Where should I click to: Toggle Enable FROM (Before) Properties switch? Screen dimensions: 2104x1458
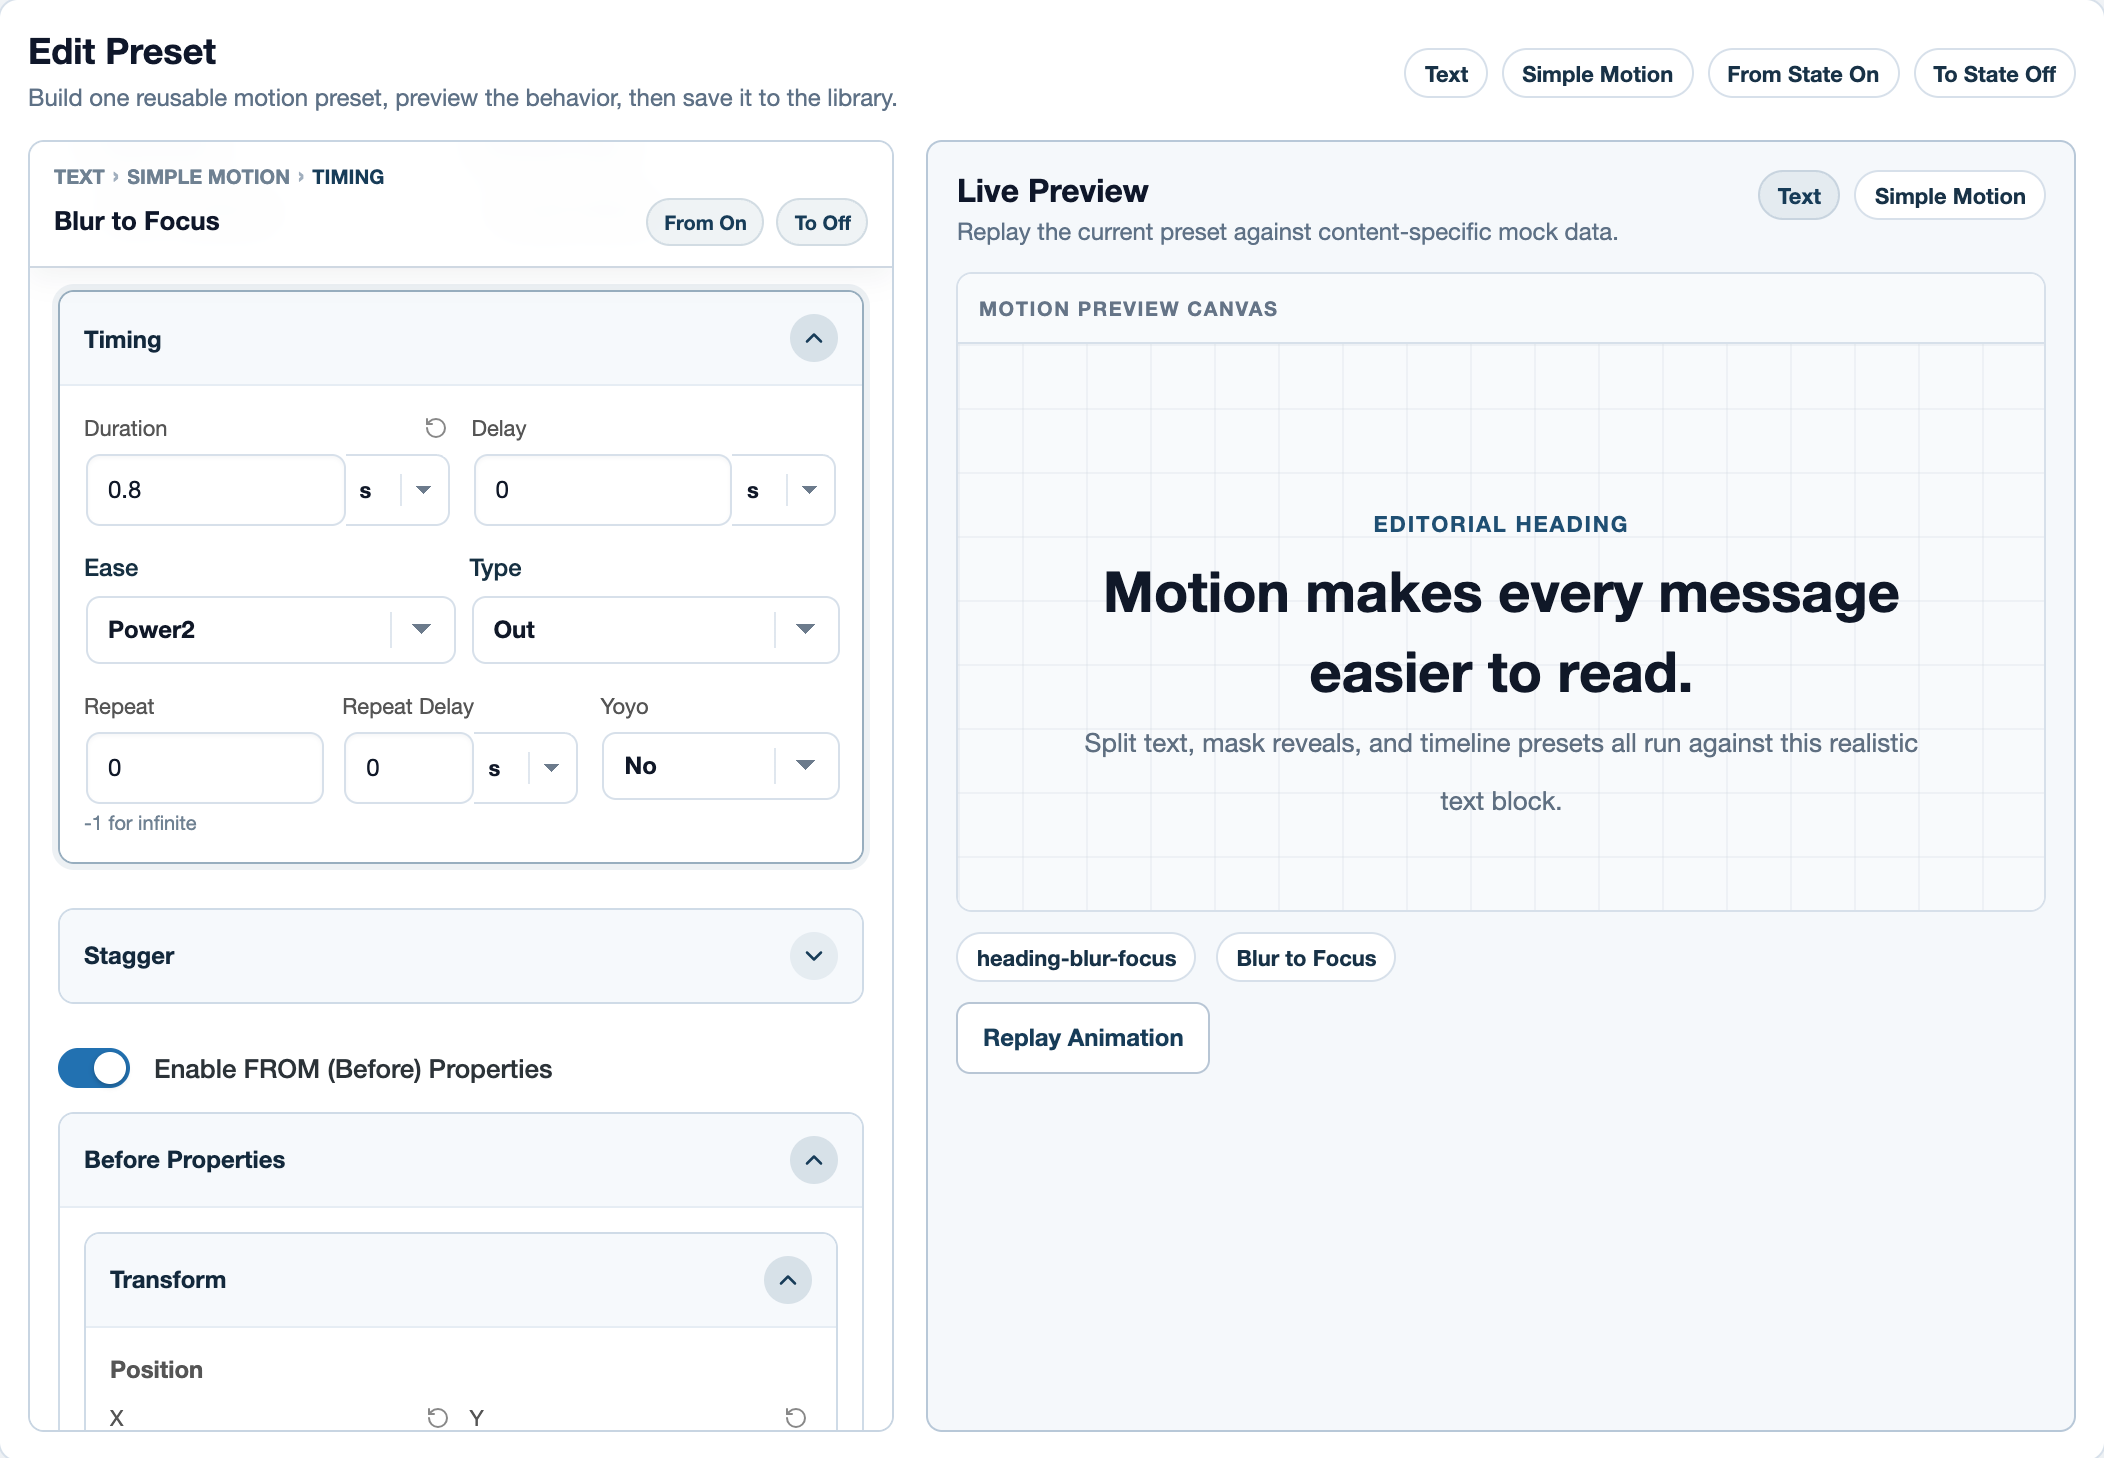pyautogui.click(x=94, y=1068)
